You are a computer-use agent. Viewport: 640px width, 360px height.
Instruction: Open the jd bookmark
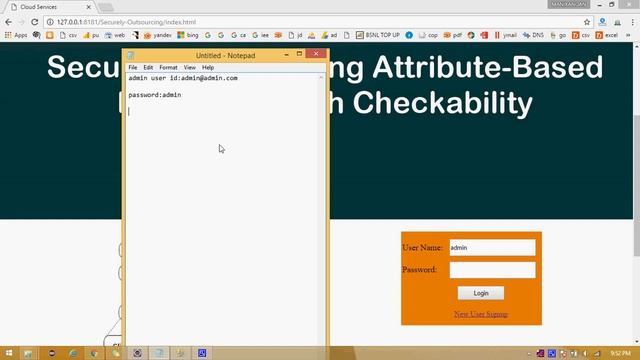pos(296,35)
